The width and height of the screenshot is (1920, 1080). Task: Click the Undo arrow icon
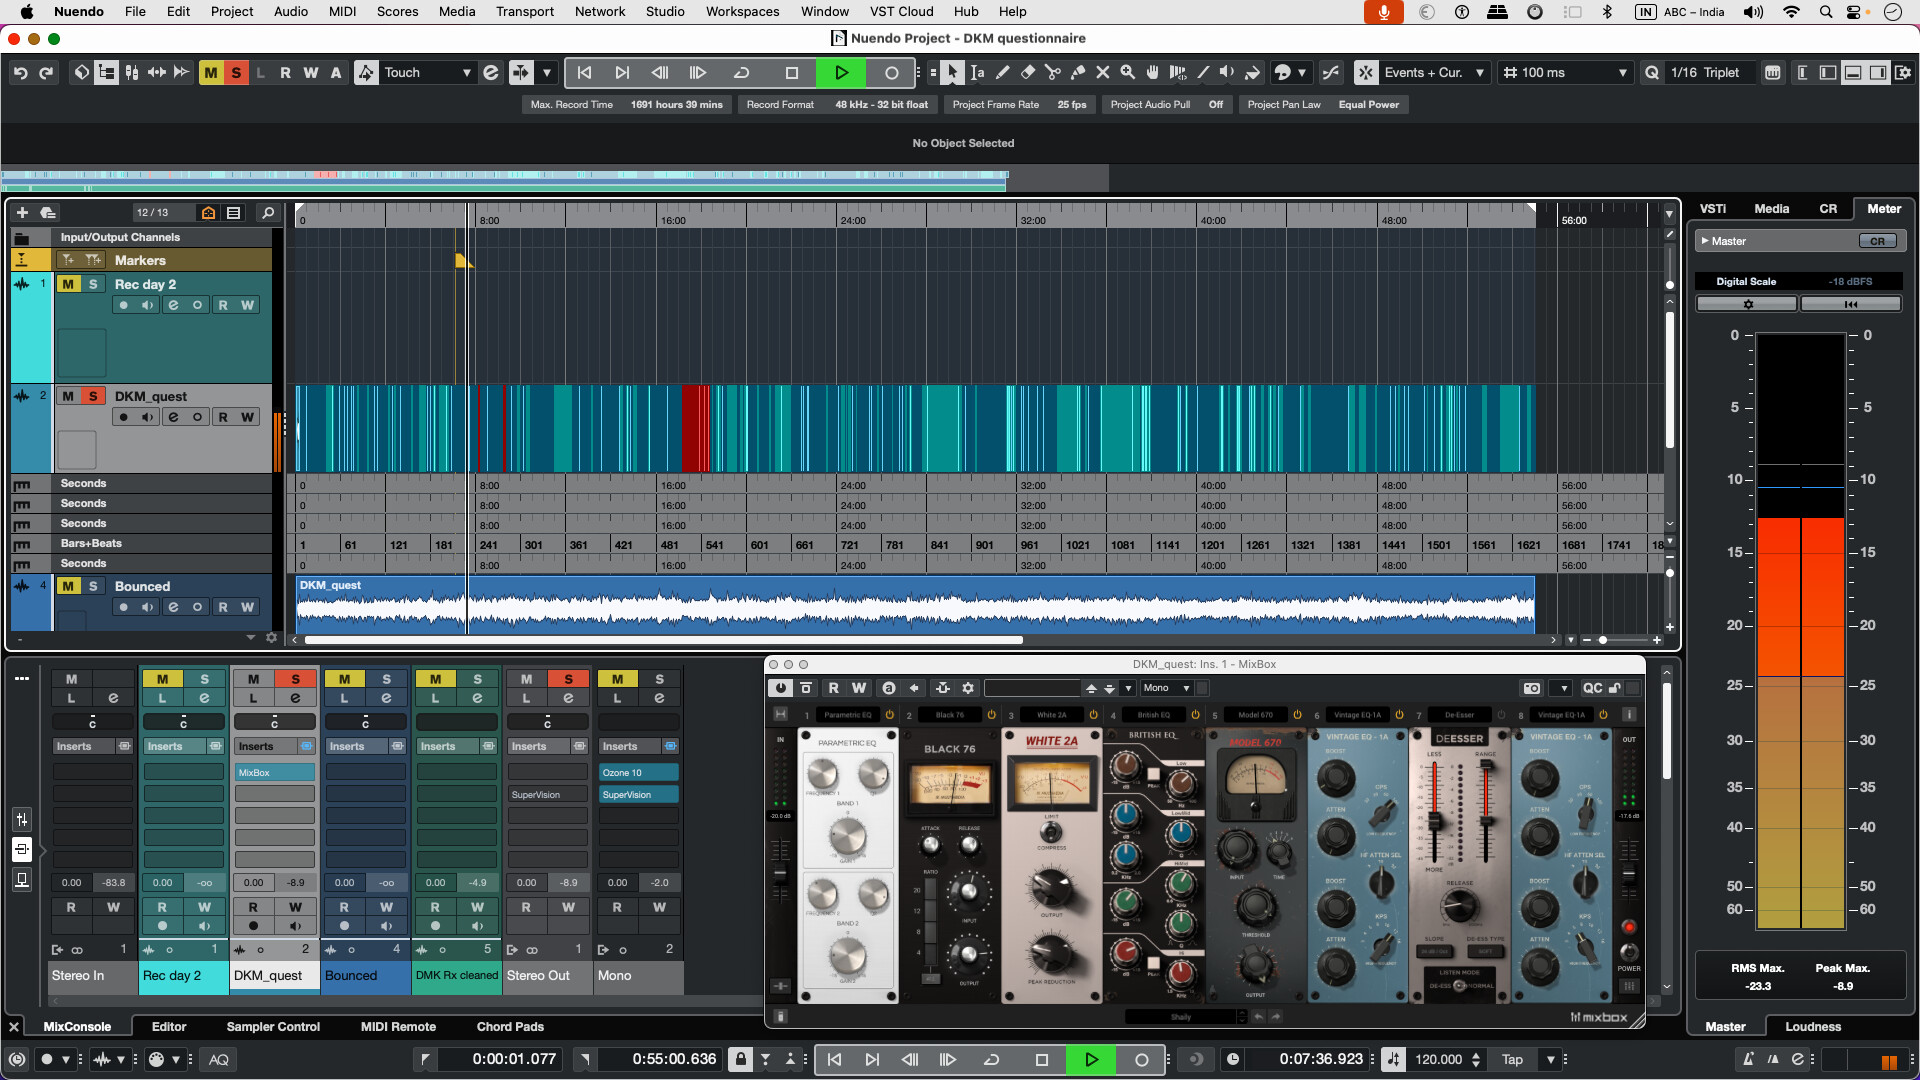20,72
